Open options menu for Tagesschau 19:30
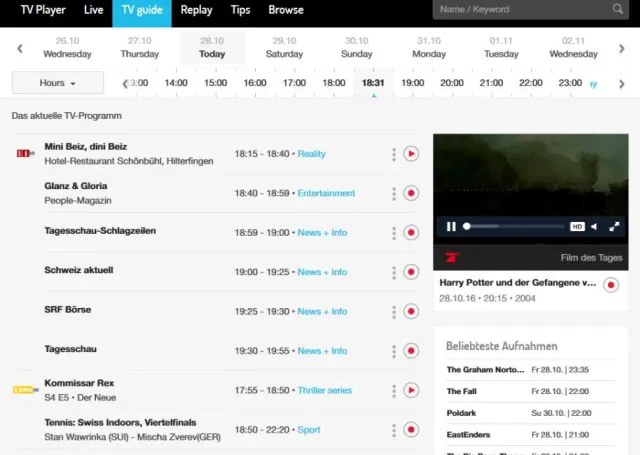This screenshot has width=640, height=455. point(394,351)
